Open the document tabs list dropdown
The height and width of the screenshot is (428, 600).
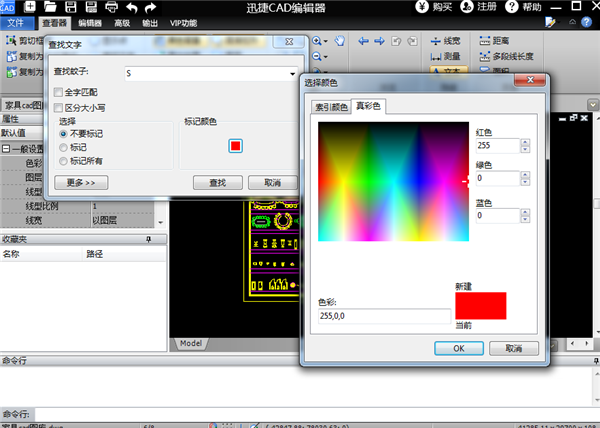593,104
